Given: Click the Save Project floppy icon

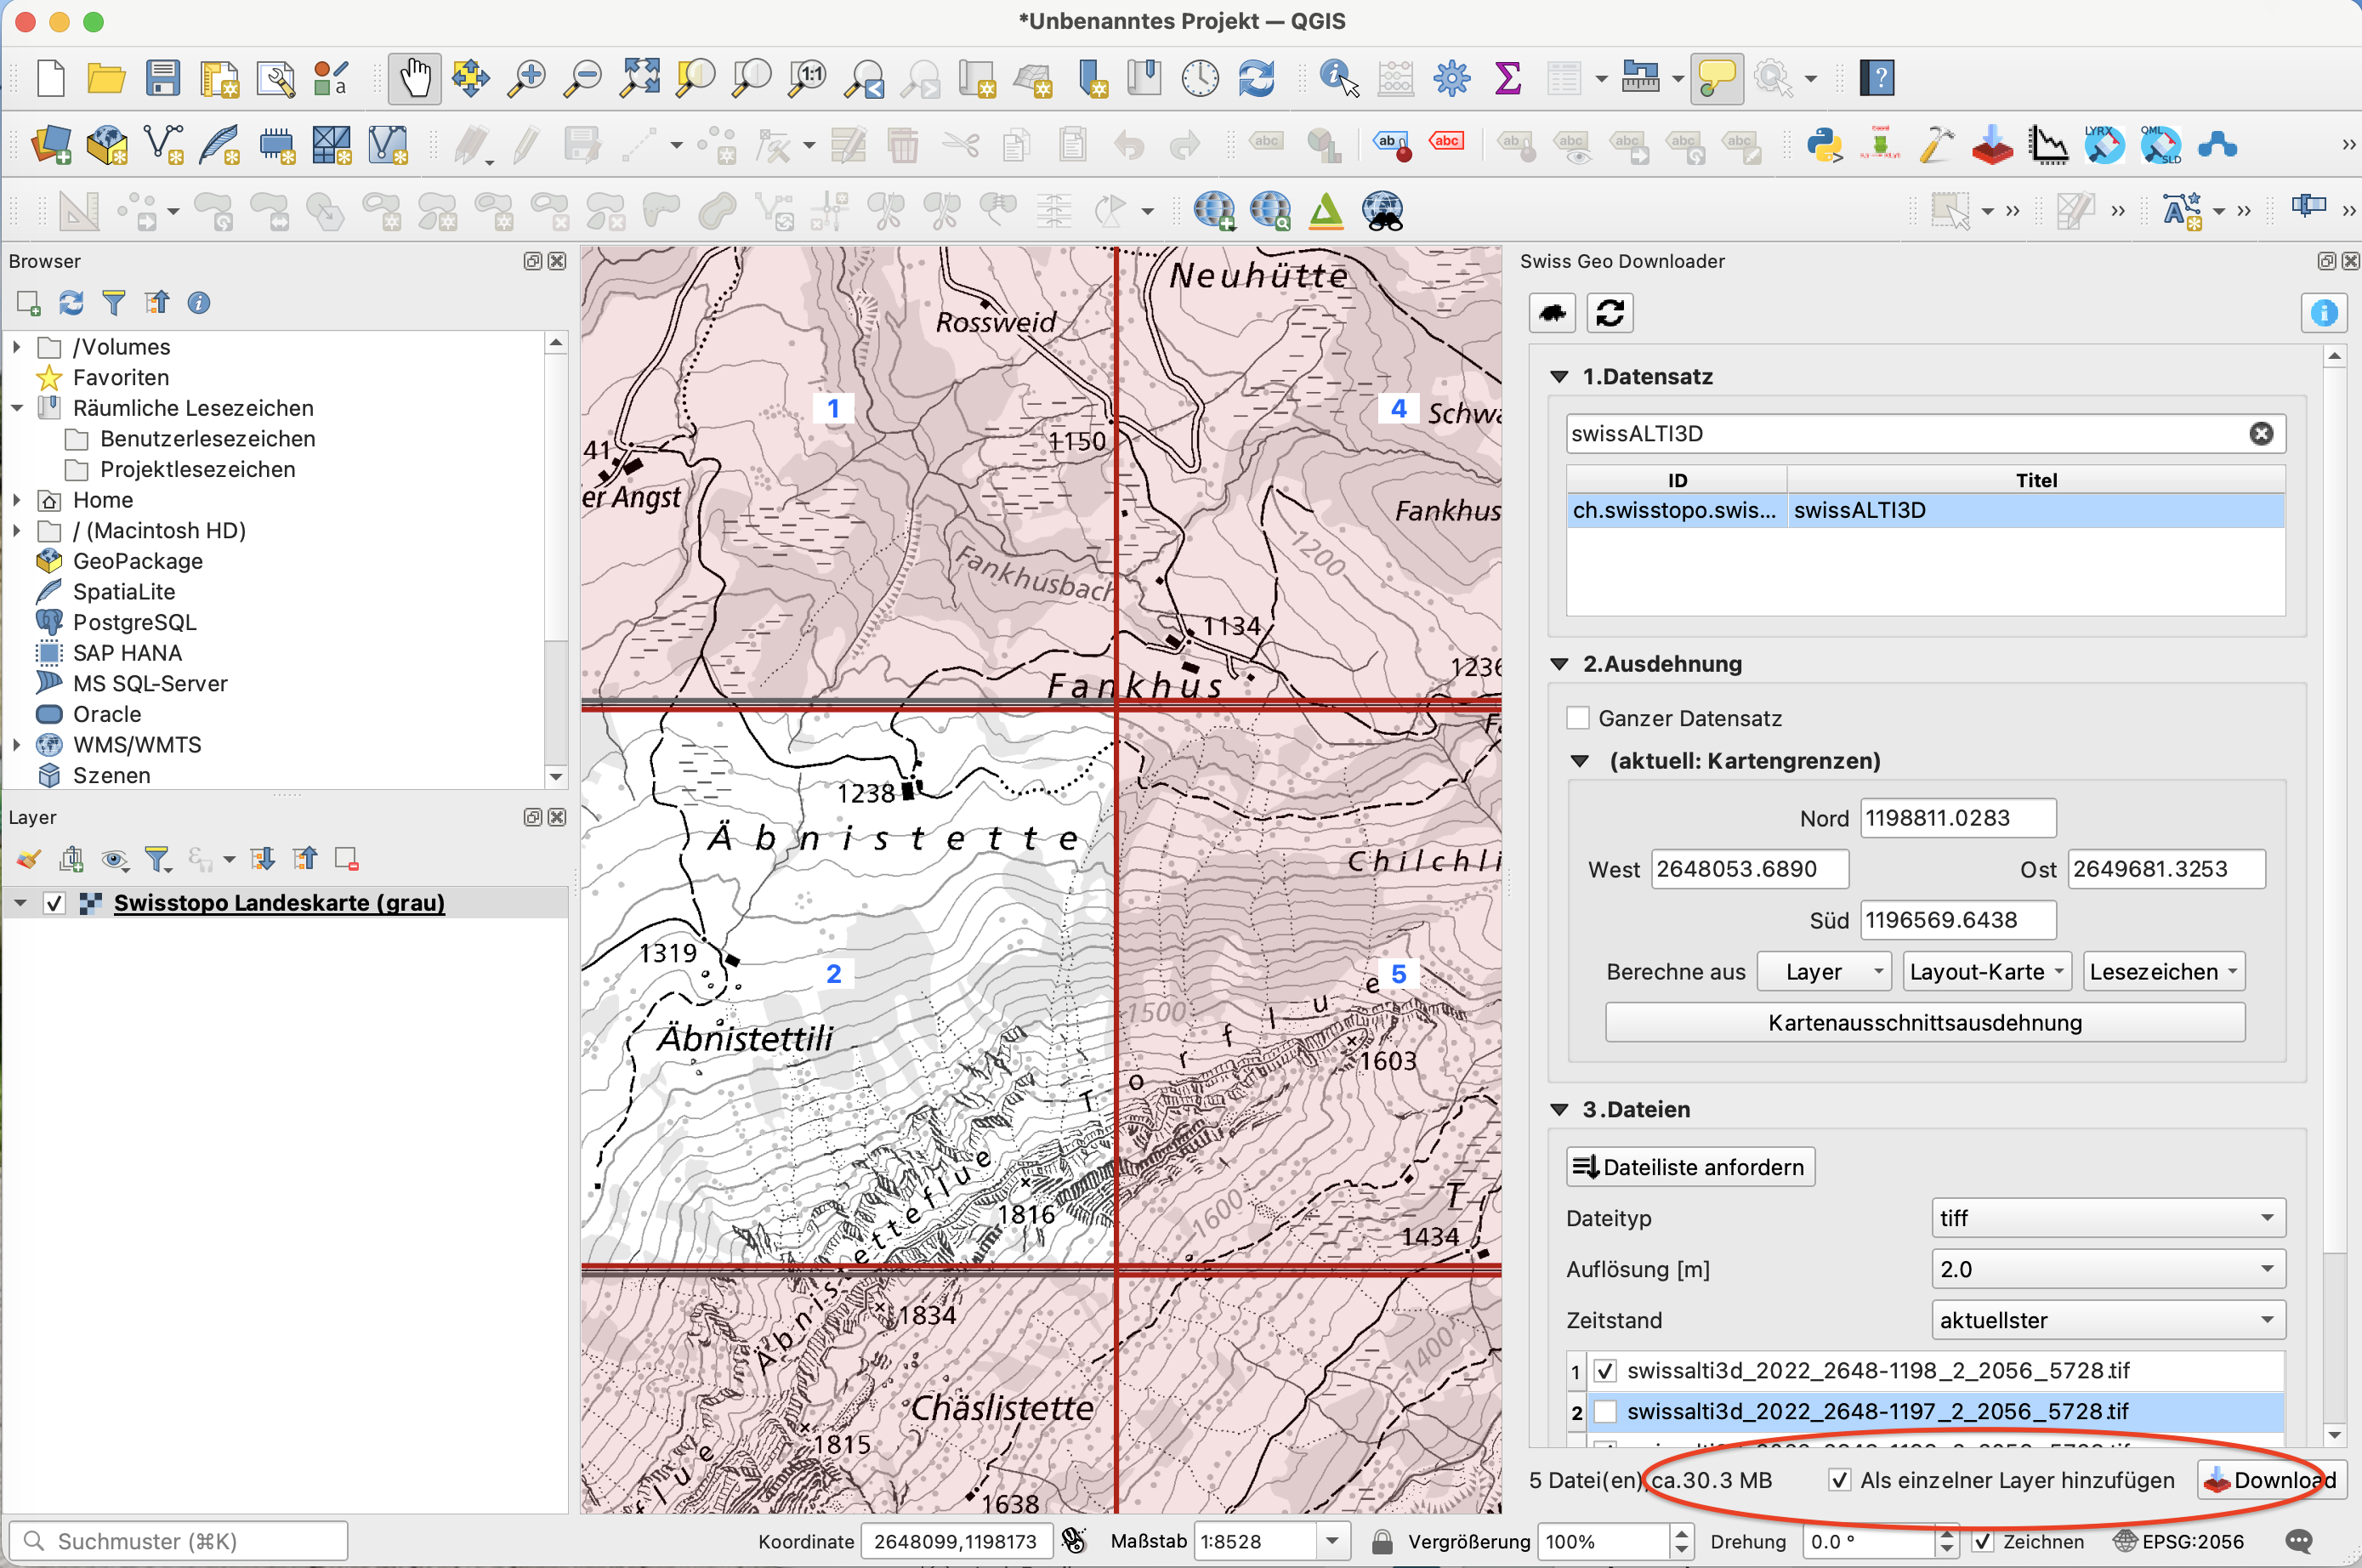Looking at the screenshot, I should point(162,78).
